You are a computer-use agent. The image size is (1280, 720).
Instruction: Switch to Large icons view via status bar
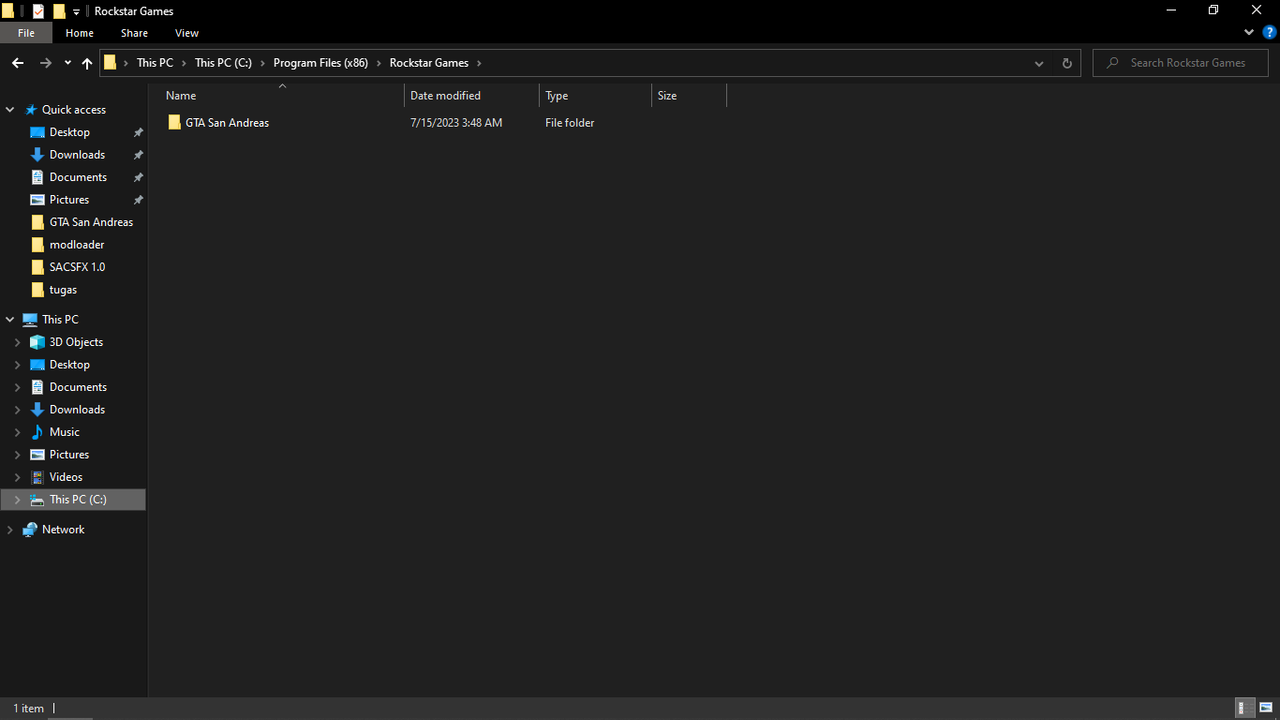(1266, 708)
